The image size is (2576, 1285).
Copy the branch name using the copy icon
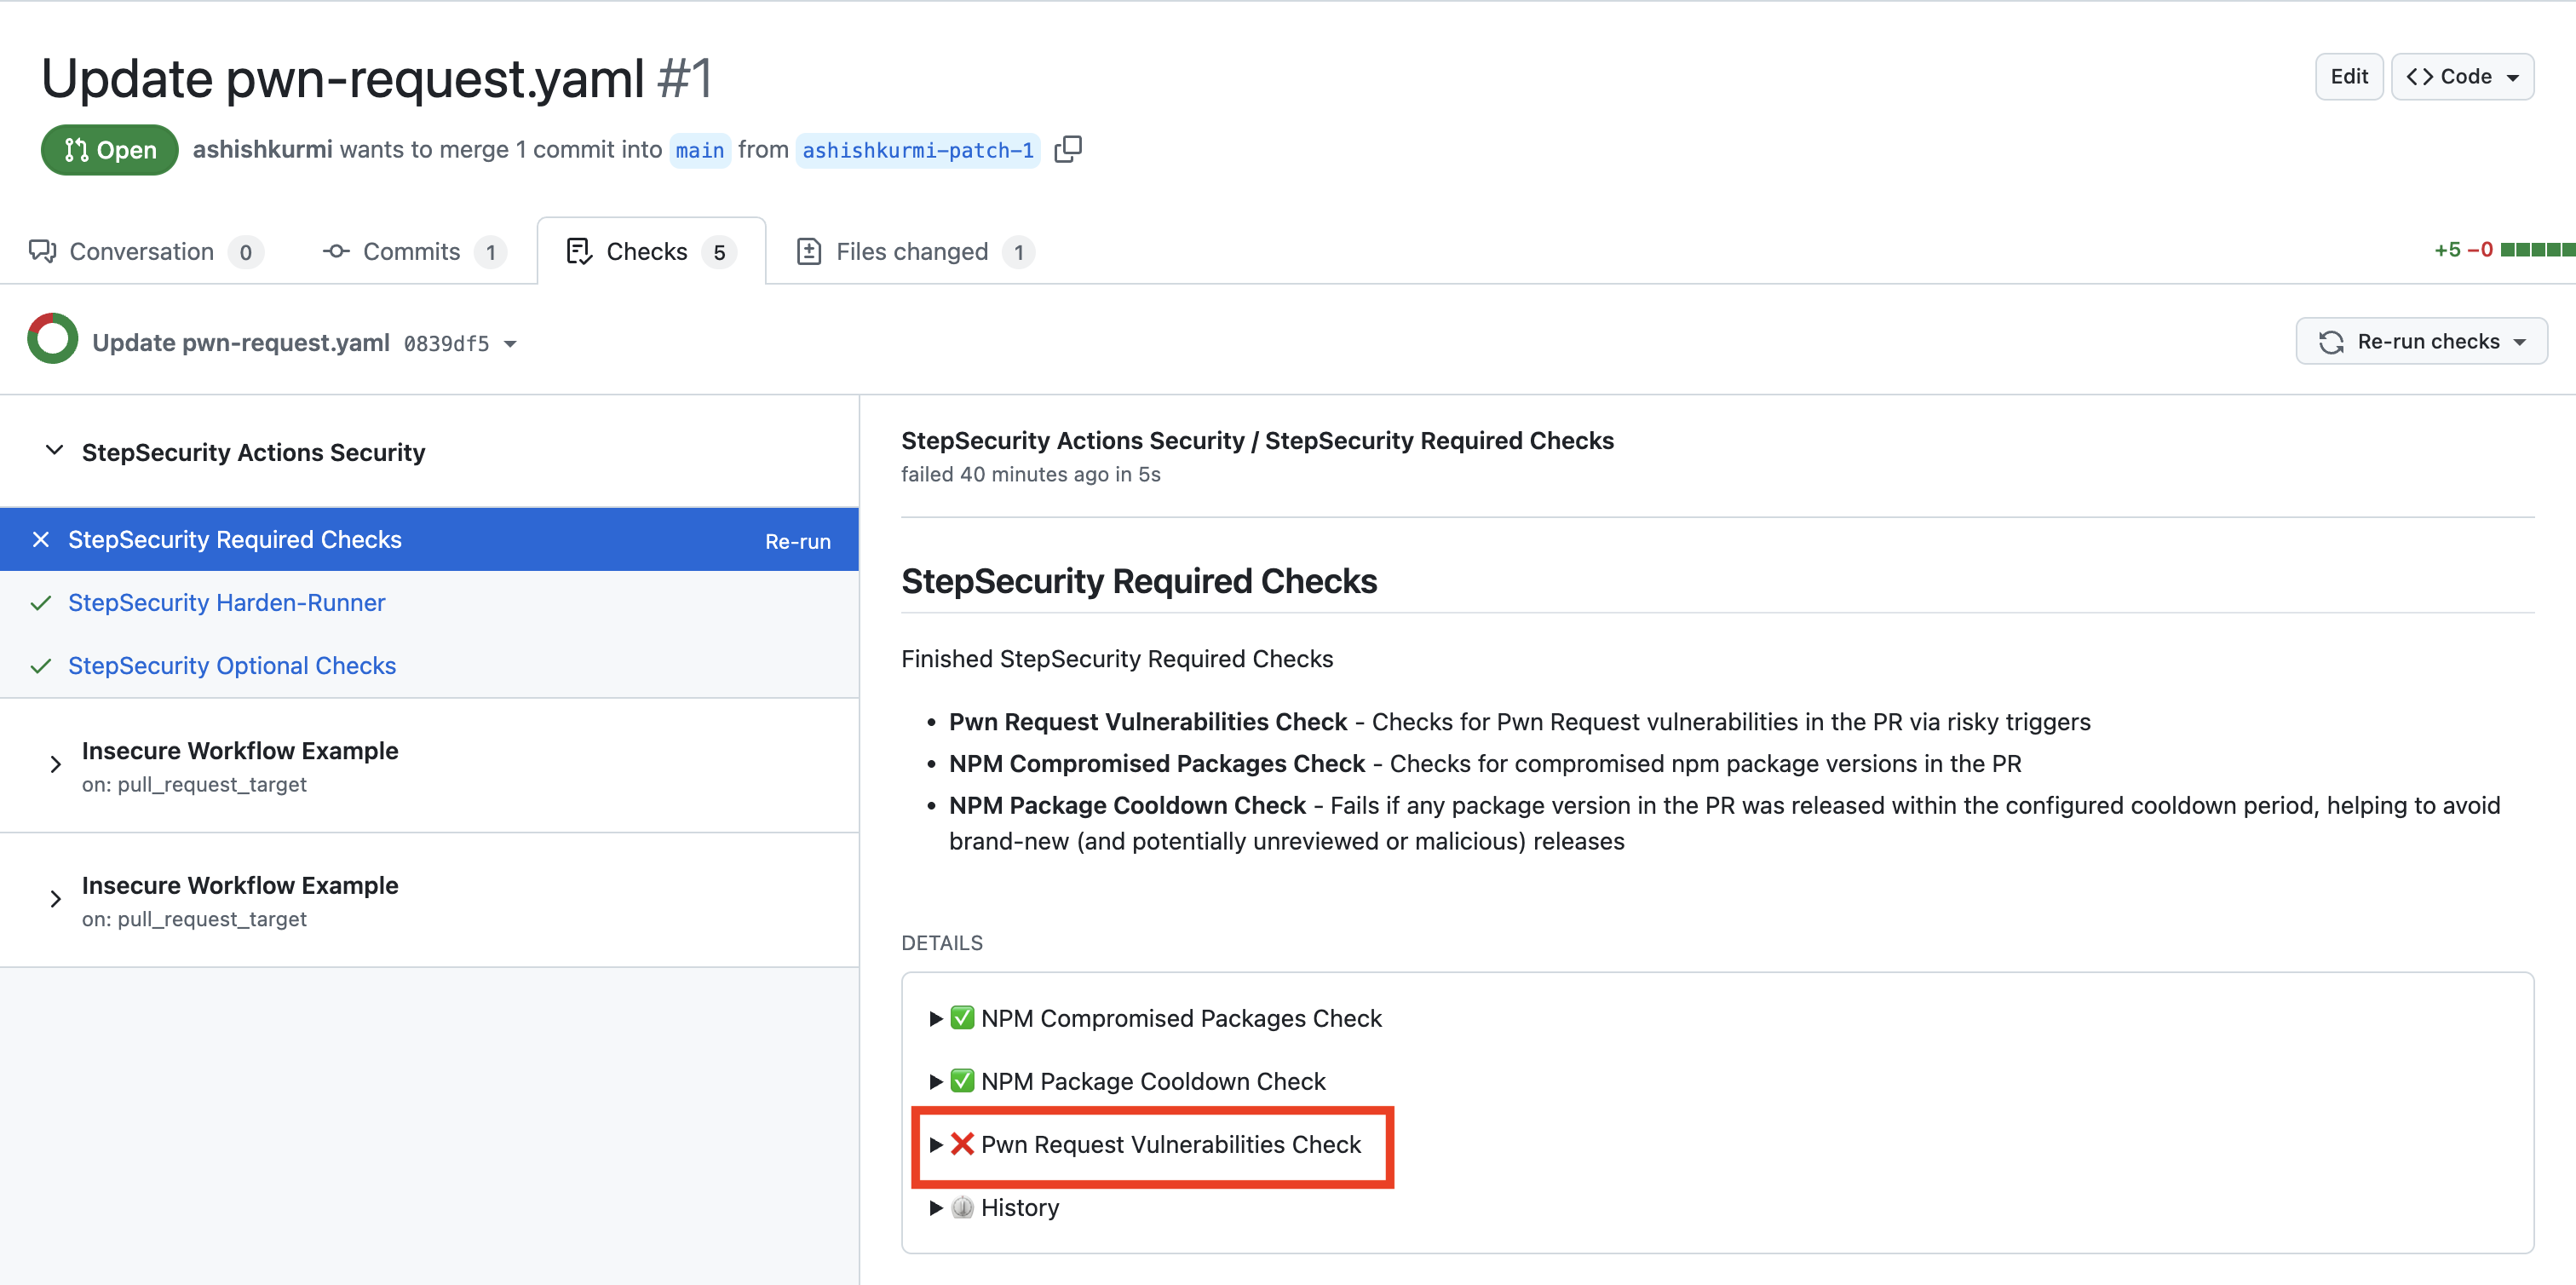click(x=1068, y=149)
